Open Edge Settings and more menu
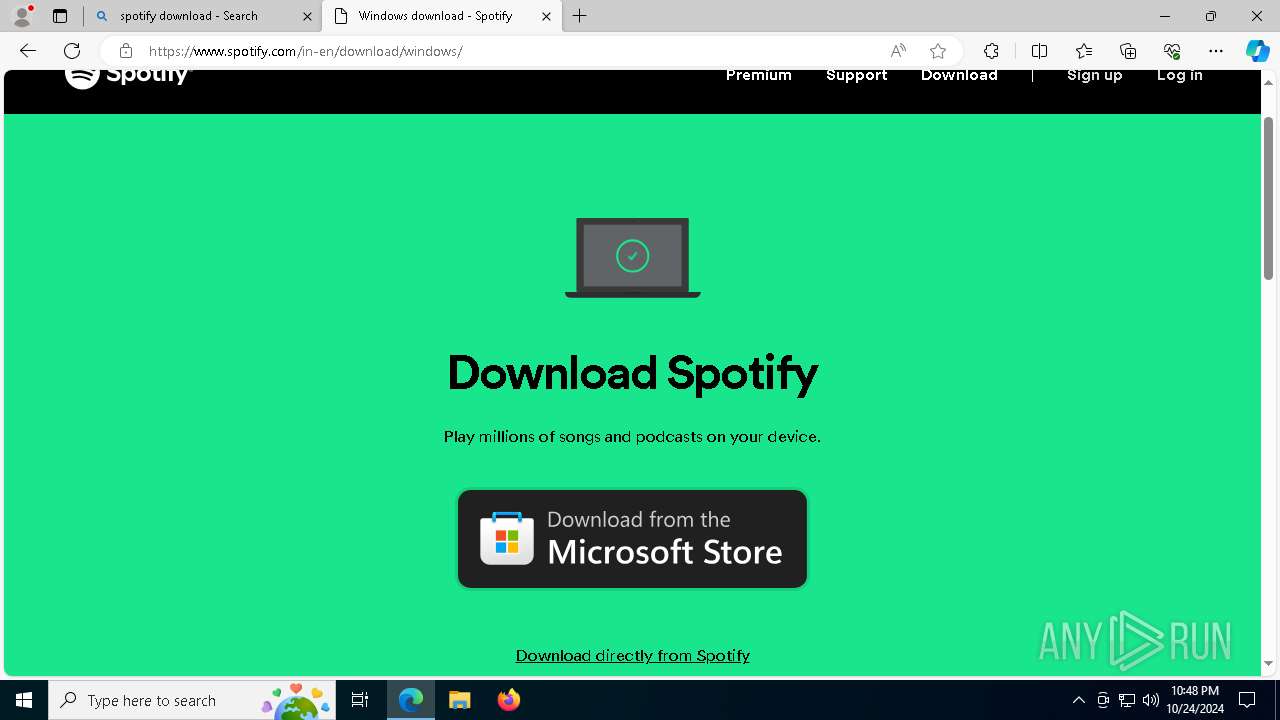Screen dimensions: 1280x720 1216,51
